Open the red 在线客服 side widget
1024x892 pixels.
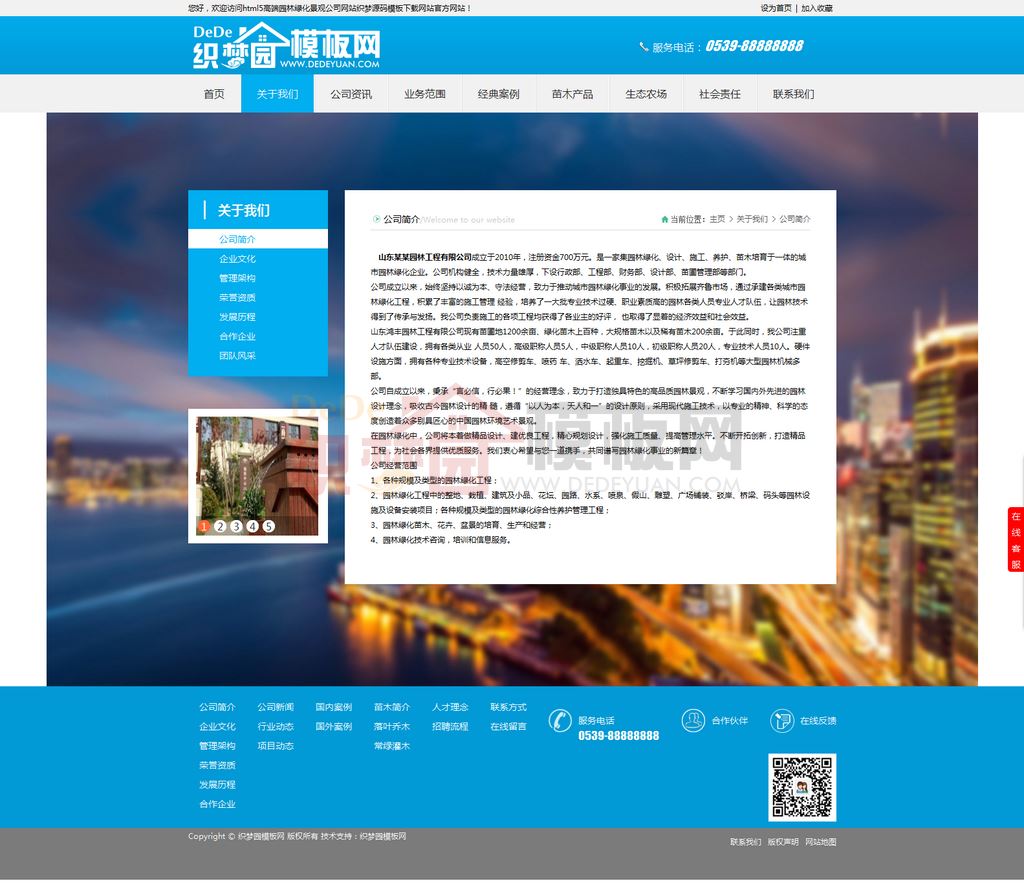[1015, 540]
